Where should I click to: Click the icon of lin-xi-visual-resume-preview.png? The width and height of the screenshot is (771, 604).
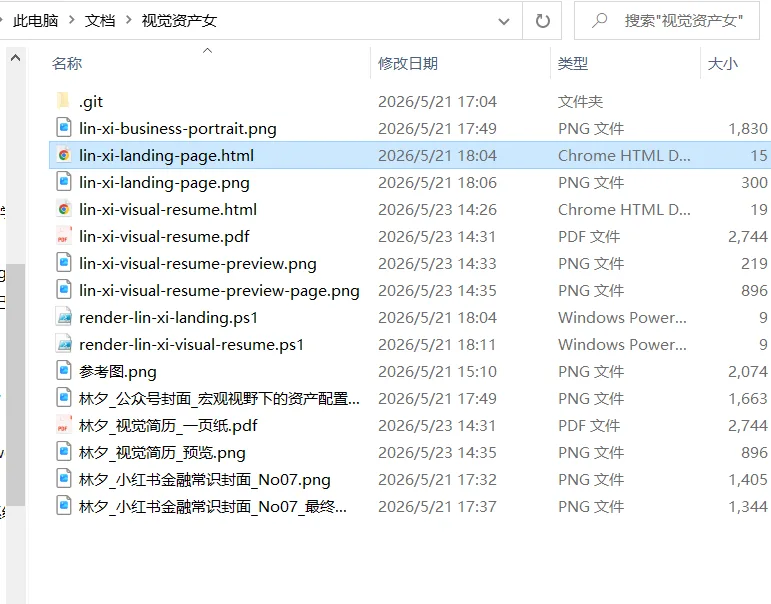click(63, 263)
